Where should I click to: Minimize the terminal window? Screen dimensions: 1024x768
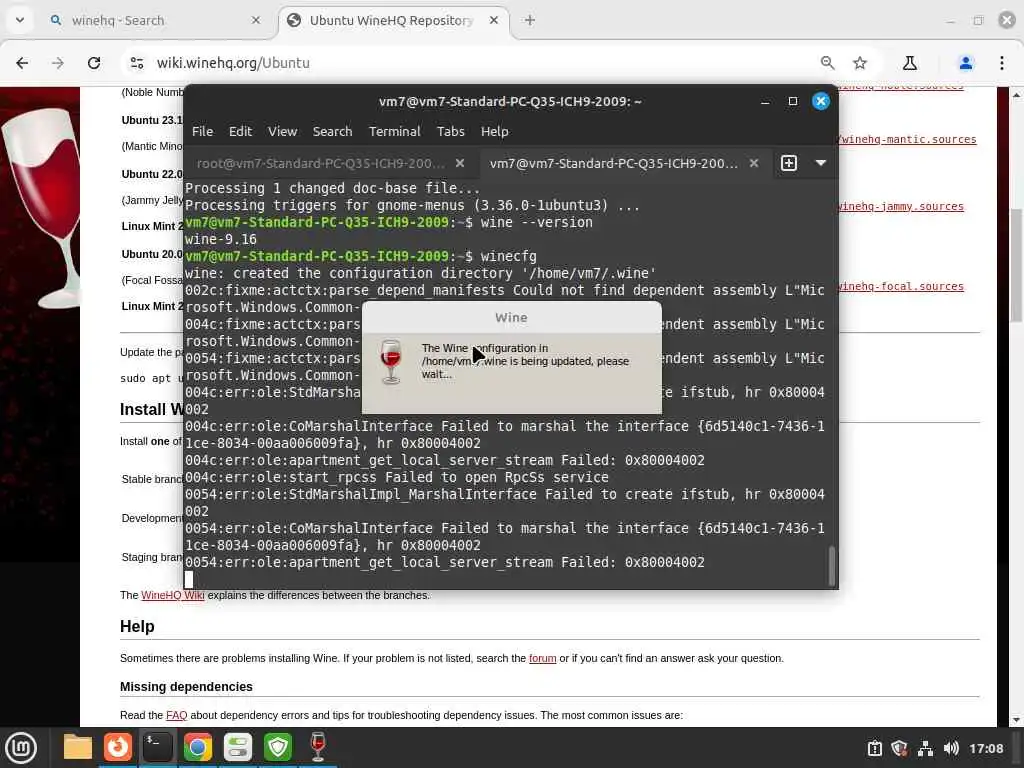pos(765,101)
